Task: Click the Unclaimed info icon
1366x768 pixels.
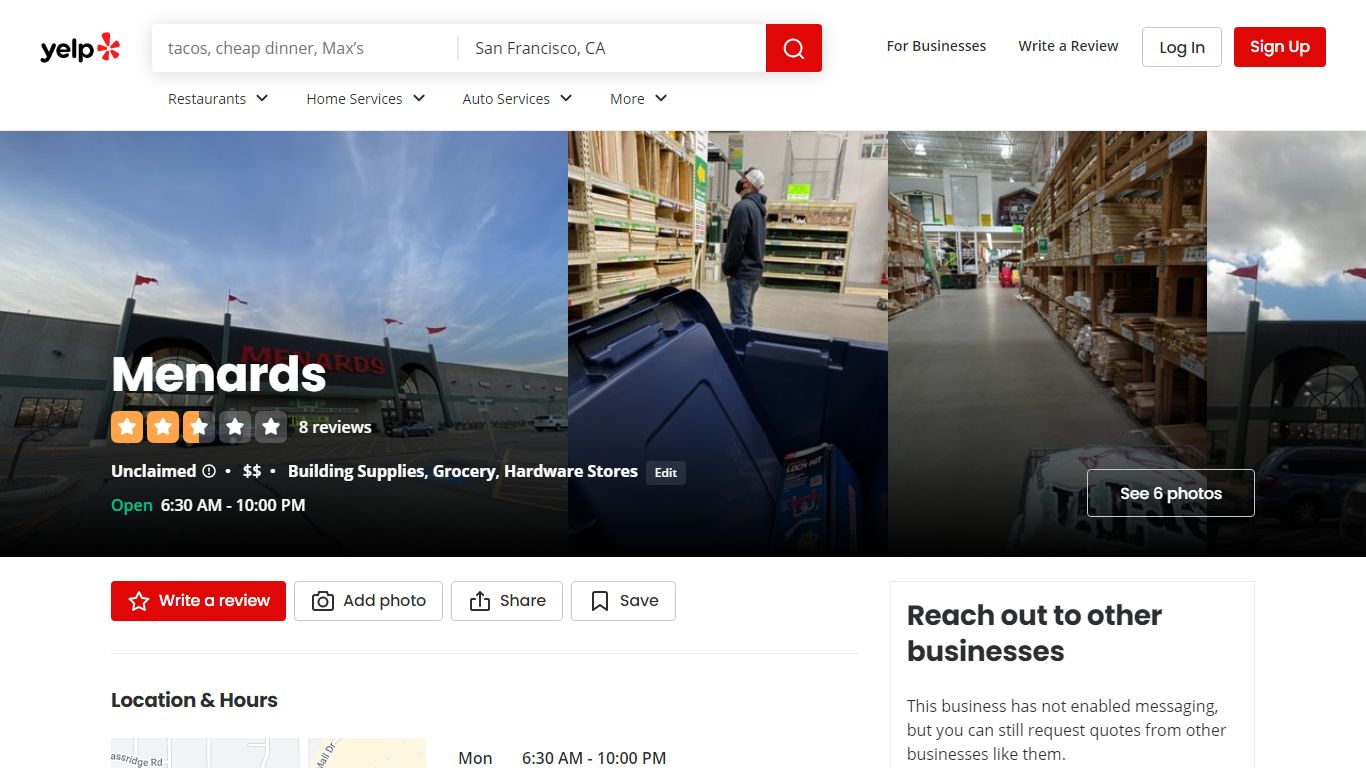Action: tap(209, 471)
